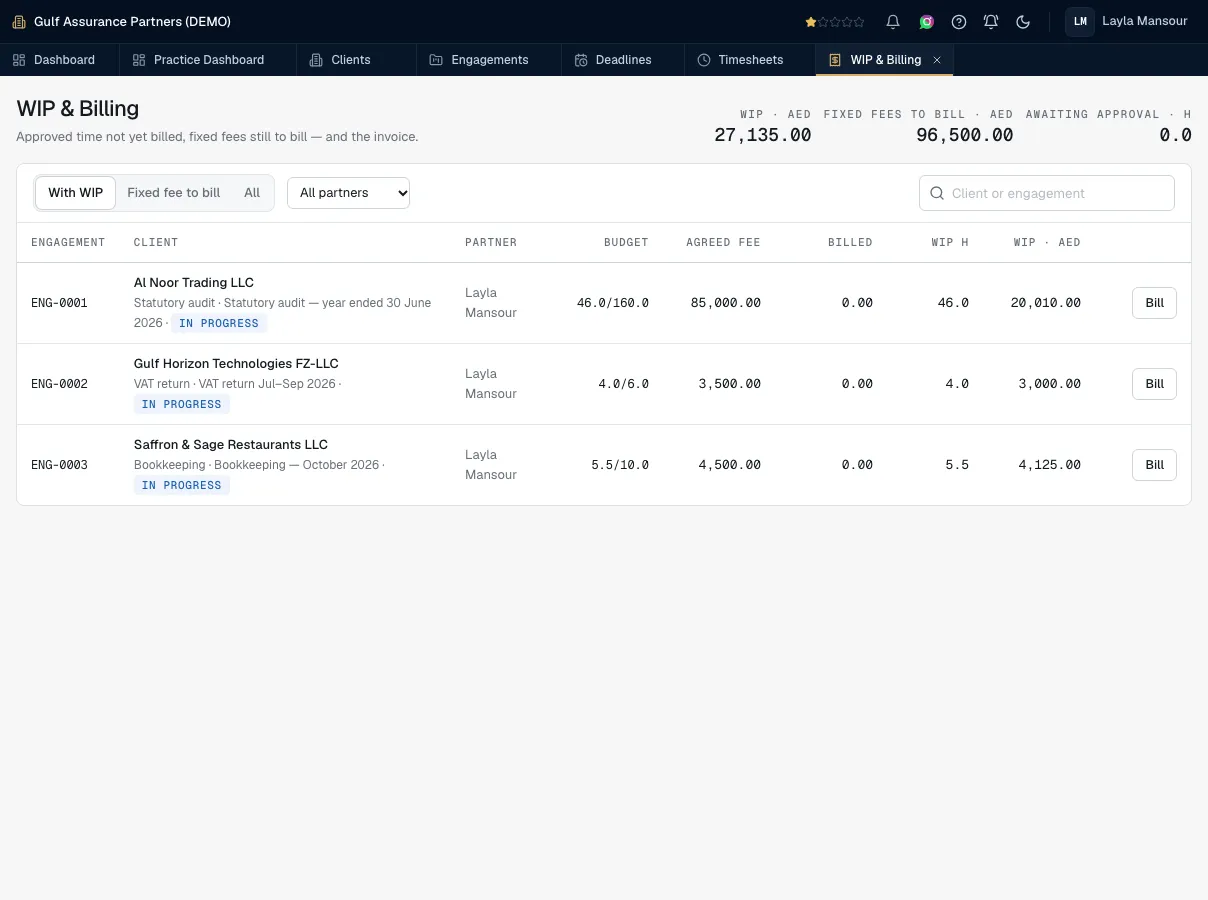The height and width of the screenshot is (900, 1208).
Task: Click the 5.5/10.0 budget value
Action: pyautogui.click(x=620, y=465)
